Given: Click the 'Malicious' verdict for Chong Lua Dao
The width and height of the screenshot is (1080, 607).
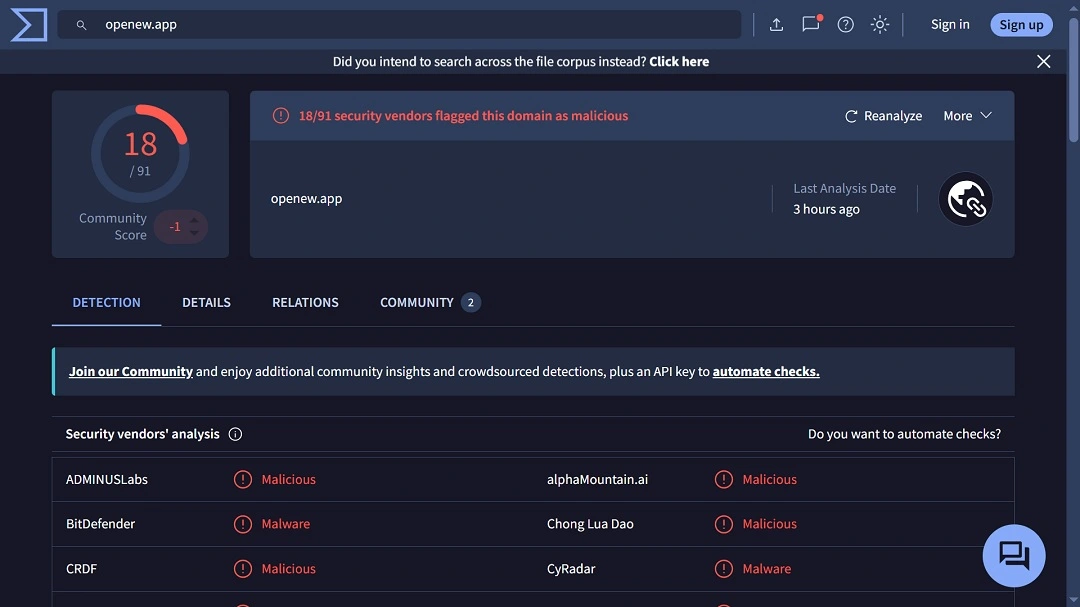Looking at the screenshot, I should [769, 524].
